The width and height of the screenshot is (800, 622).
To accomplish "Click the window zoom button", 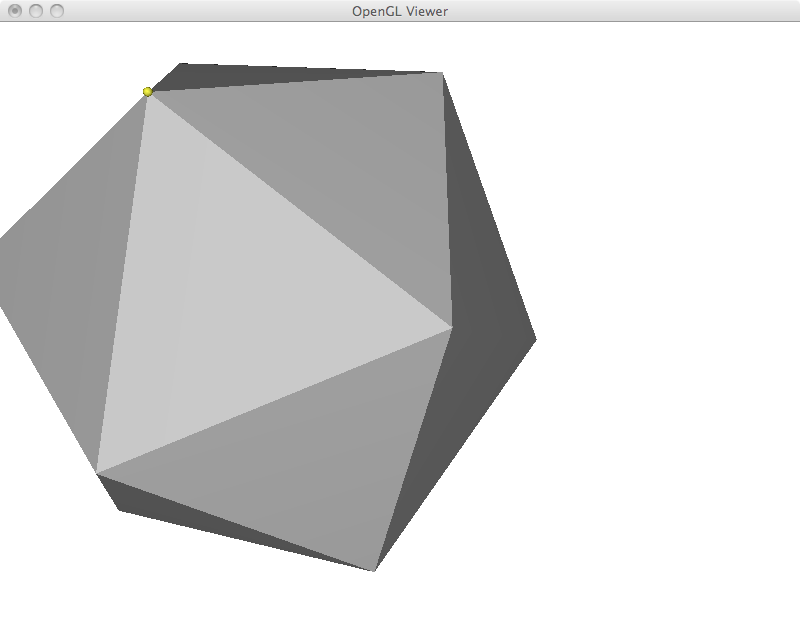I will pyautogui.click(x=57, y=11).
